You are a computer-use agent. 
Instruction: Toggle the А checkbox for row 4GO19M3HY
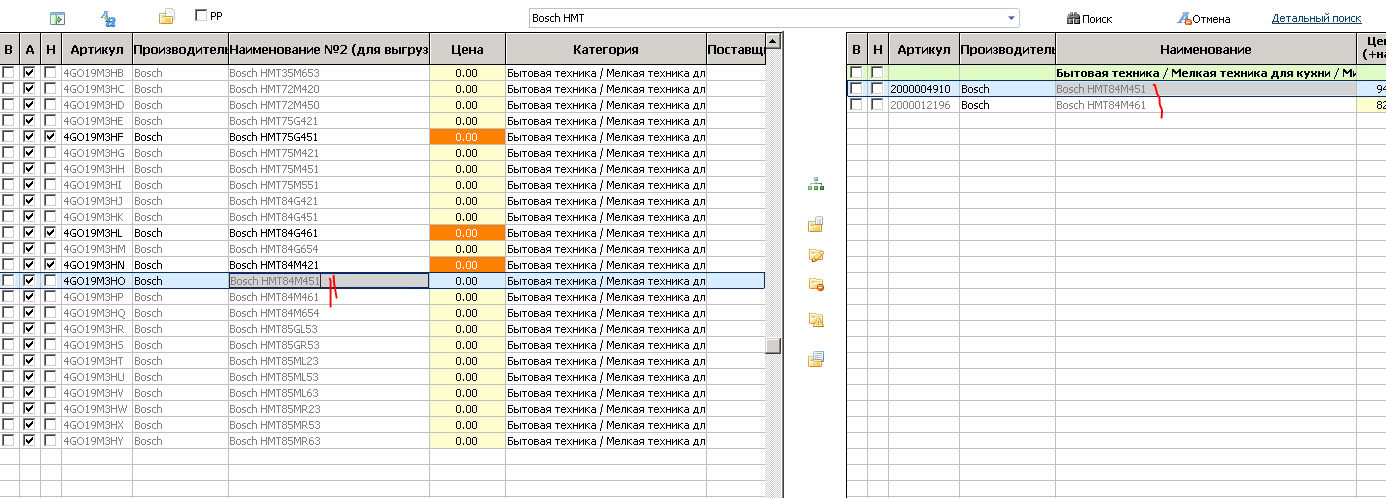tap(30, 441)
